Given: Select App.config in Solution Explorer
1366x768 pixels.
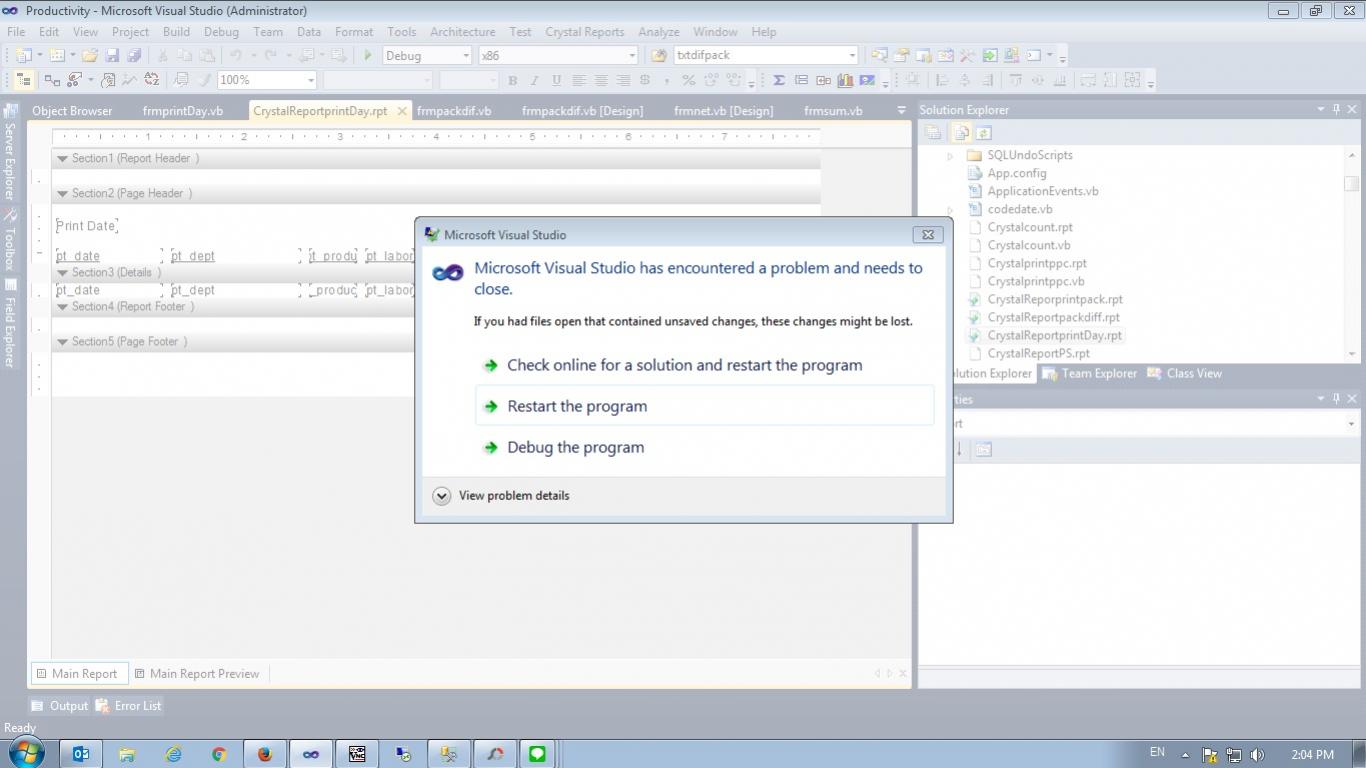Looking at the screenshot, I should pos(1017,173).
